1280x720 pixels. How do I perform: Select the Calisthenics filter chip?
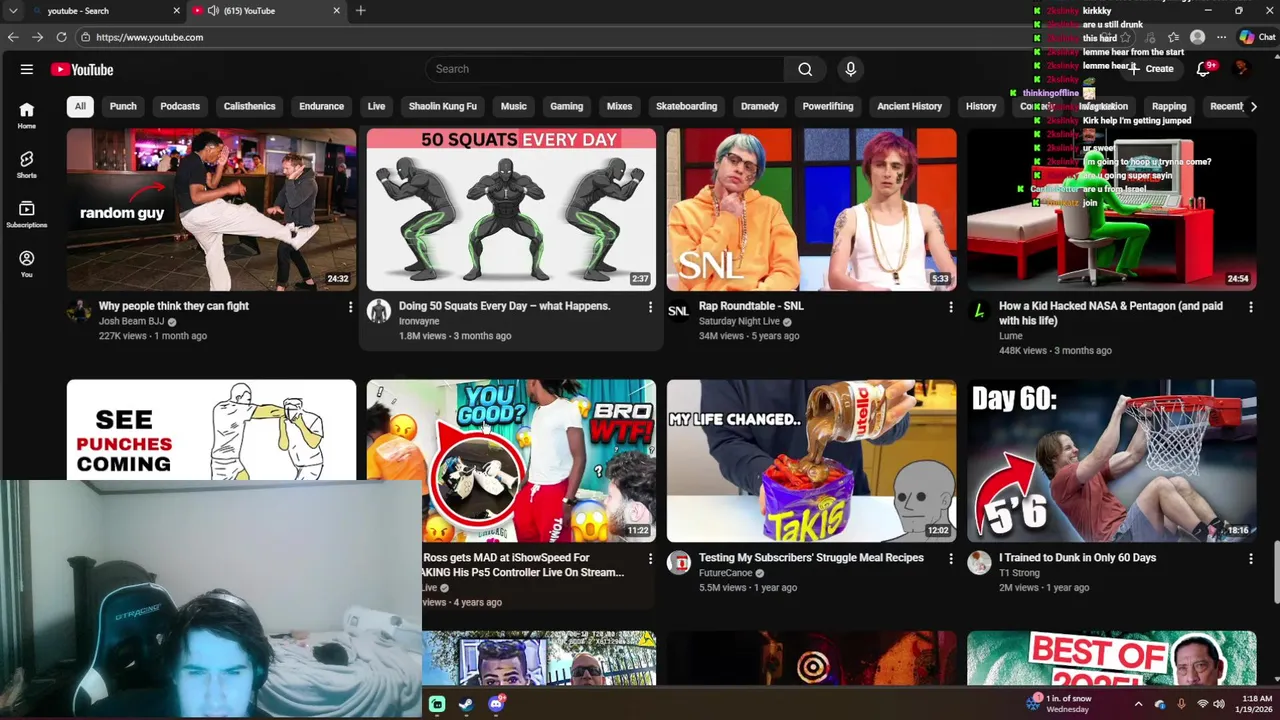(249, 106)
